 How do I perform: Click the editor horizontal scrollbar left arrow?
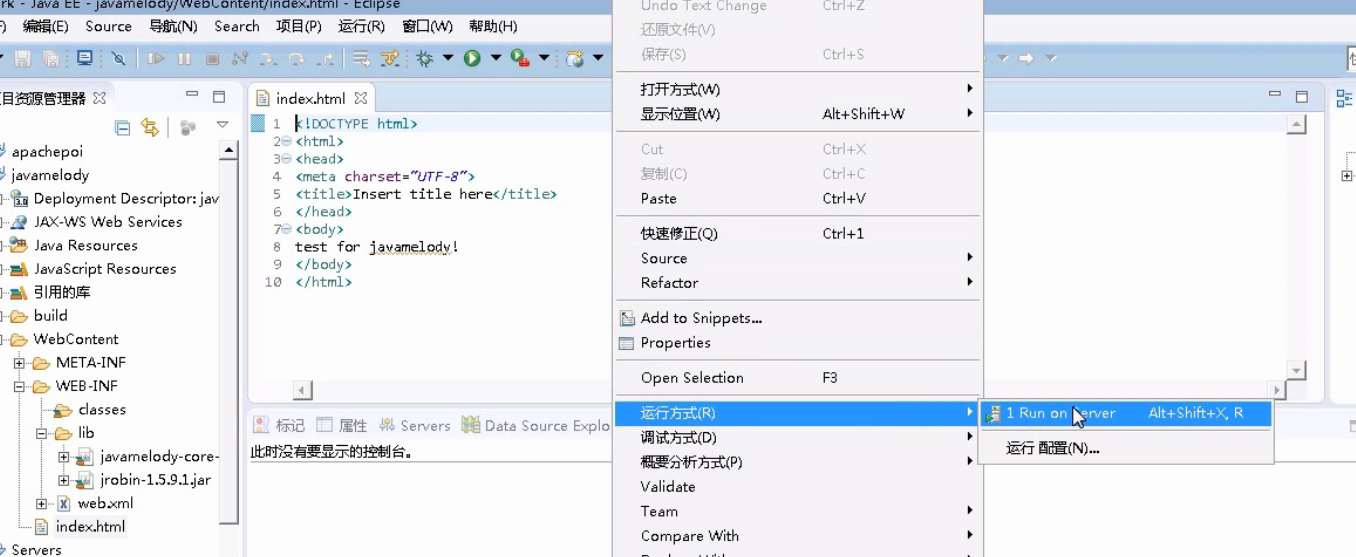pyautogui.click(x=302, y=390)
